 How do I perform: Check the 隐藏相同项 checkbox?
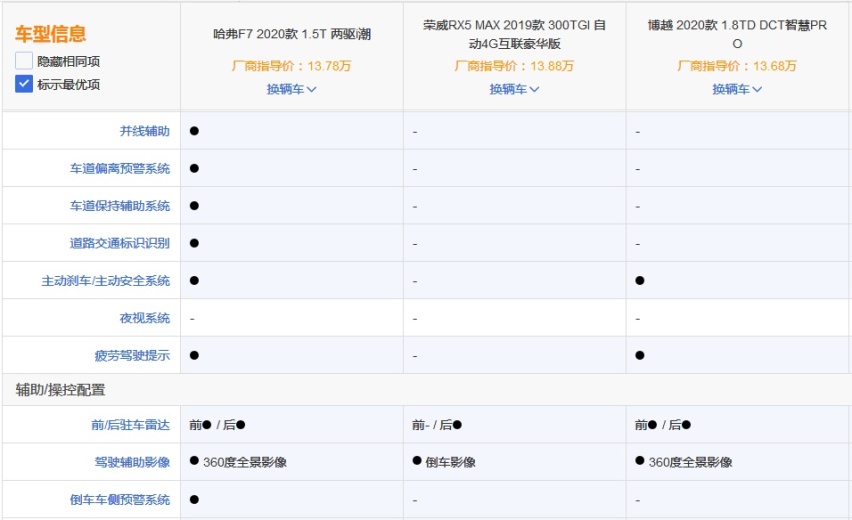[24, 61]
